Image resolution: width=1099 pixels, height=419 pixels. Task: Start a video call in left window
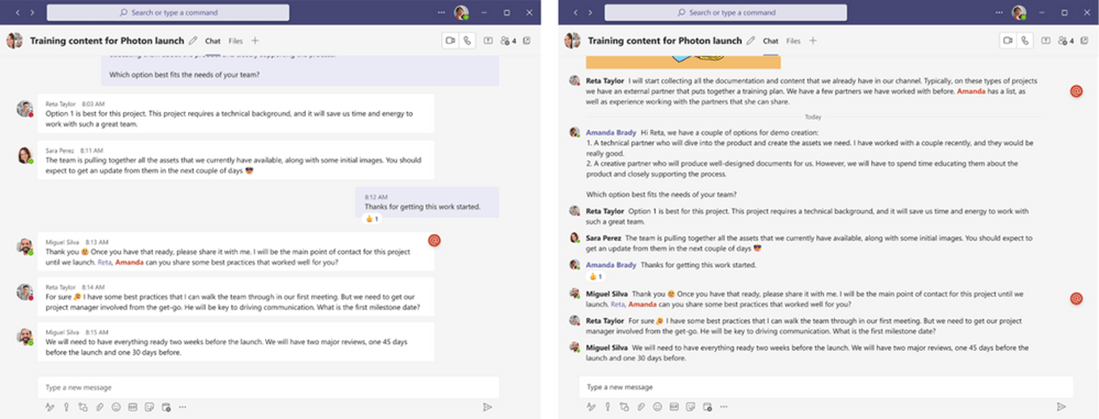450,41
